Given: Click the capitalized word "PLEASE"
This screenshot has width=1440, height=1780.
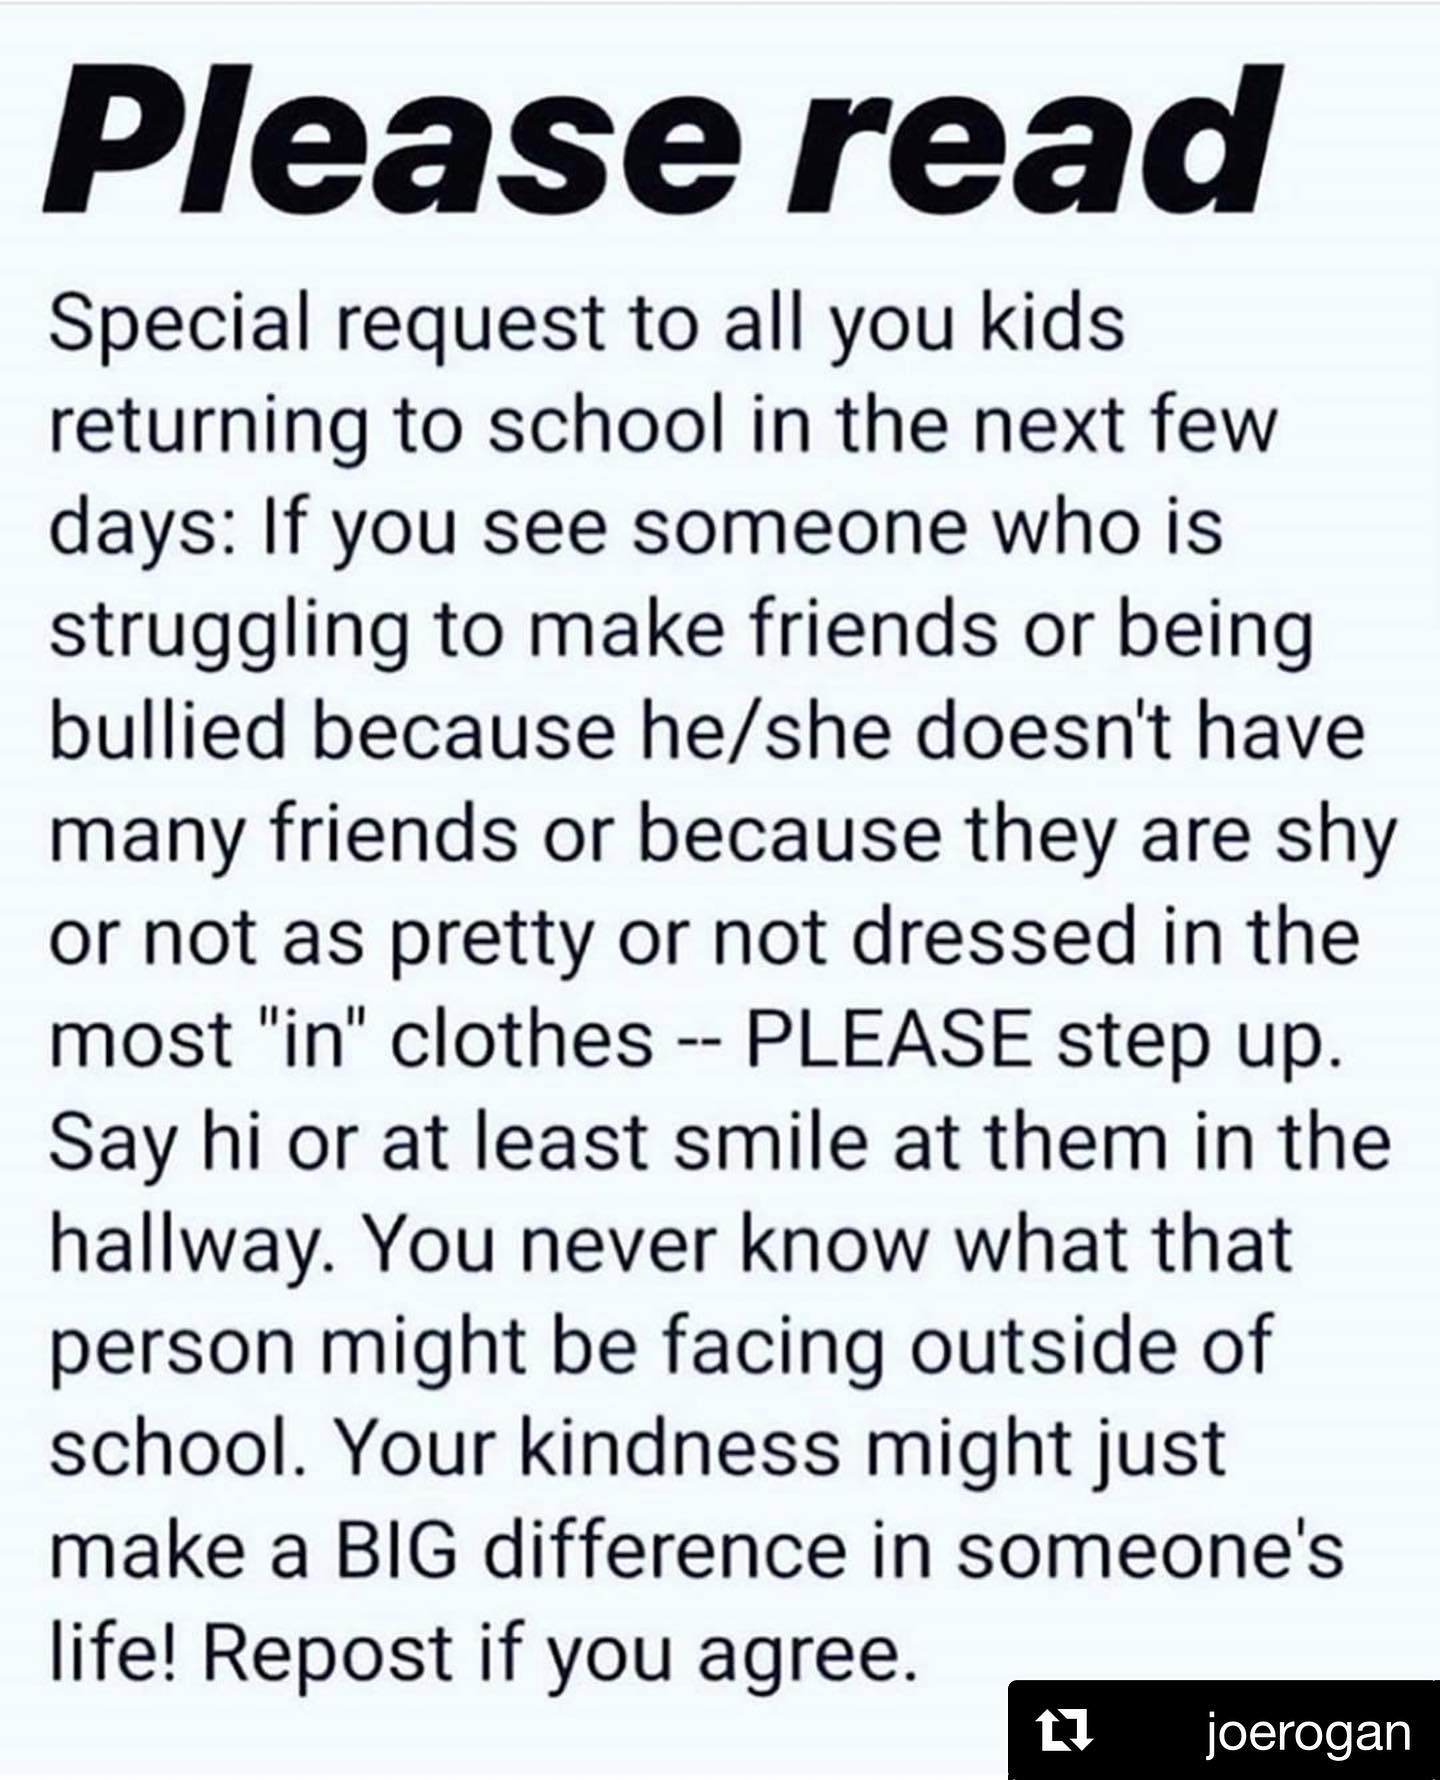Looking at the screenshot, I should [890, 1040].
